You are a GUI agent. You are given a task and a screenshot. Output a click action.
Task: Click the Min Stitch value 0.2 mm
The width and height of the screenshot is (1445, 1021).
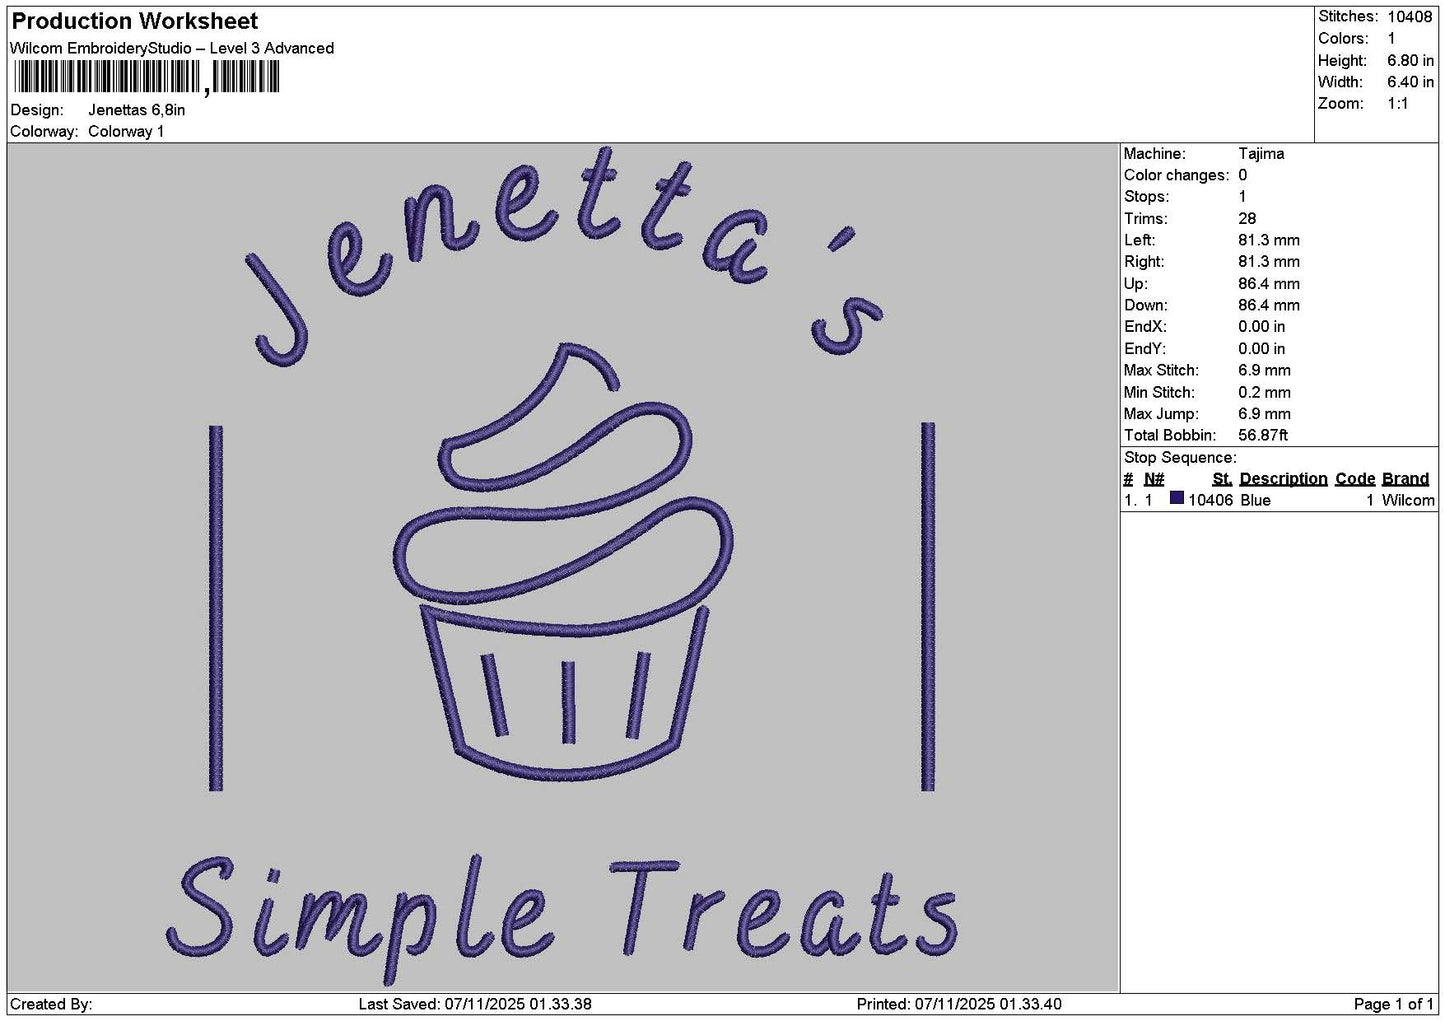(1264, 392)
